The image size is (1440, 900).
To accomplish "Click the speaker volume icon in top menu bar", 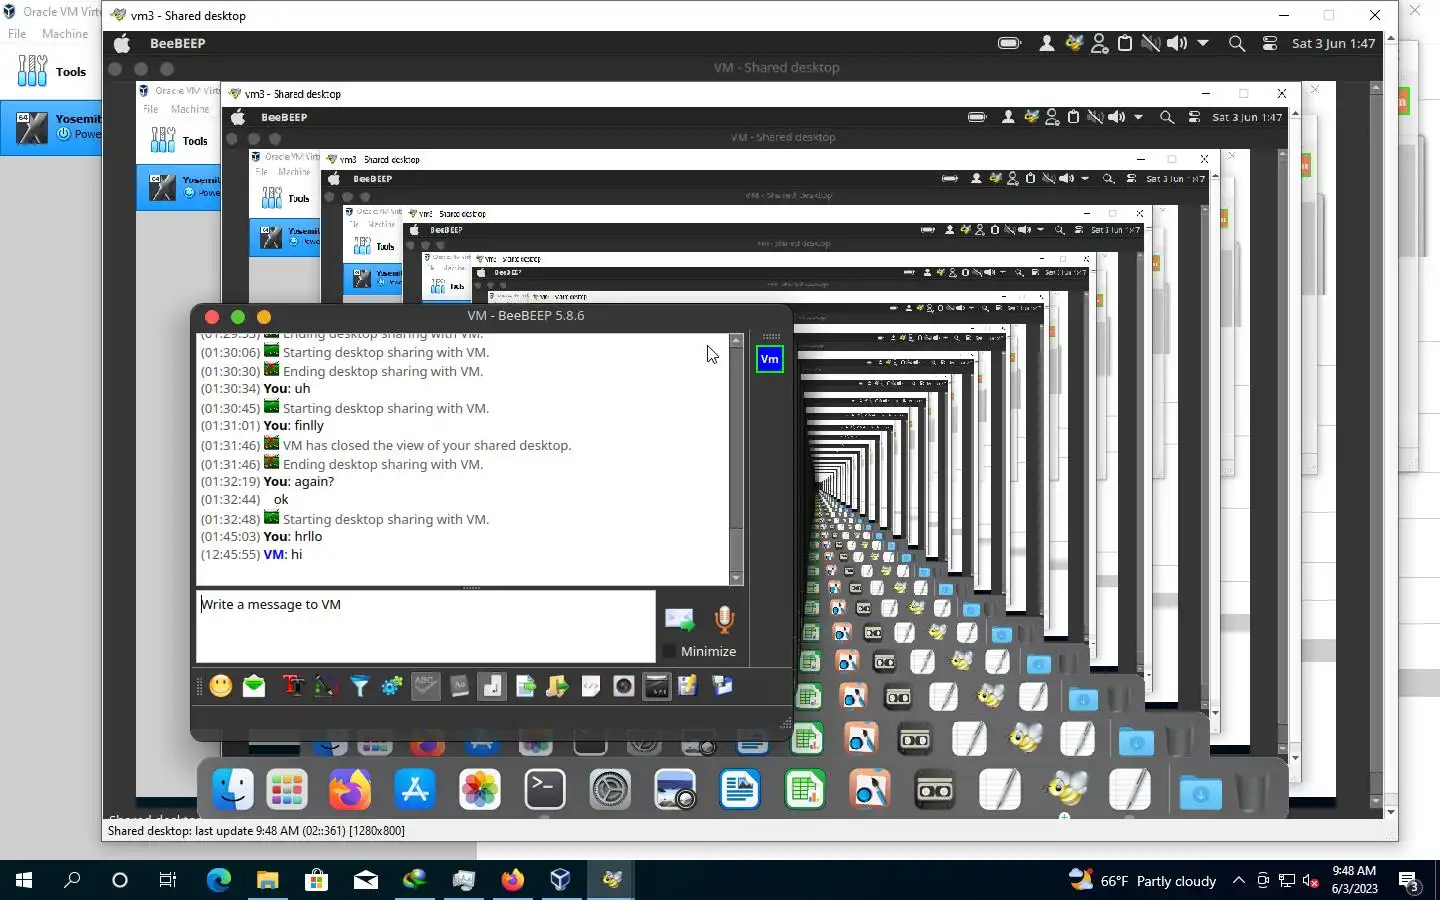I will click(1177, 44).
